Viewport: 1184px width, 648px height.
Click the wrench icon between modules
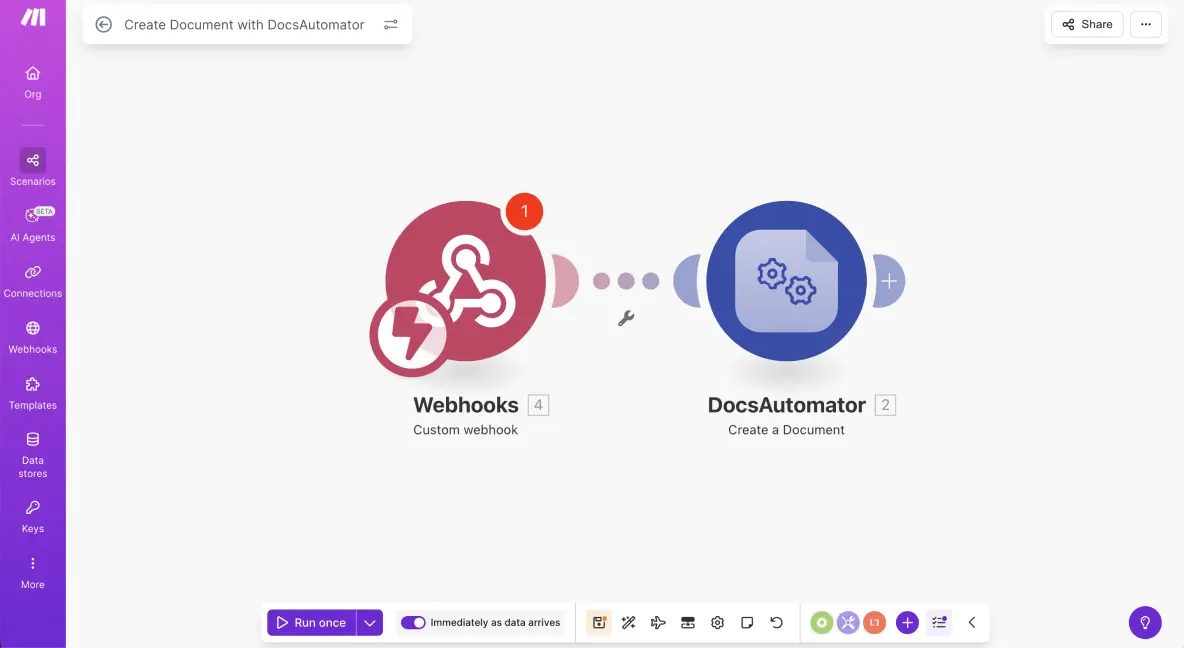626,319
